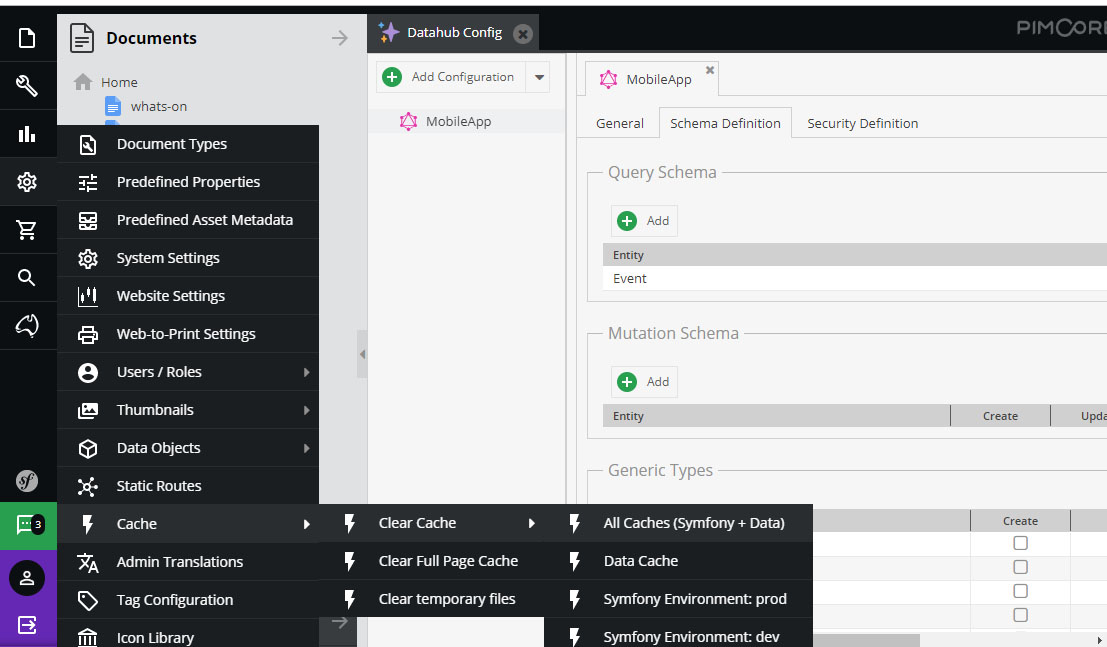Image resolution: width=1107 pixels, height=647 pixels.
Task: Open the Settings gear sidebar icon
Action: click(27, 182)
